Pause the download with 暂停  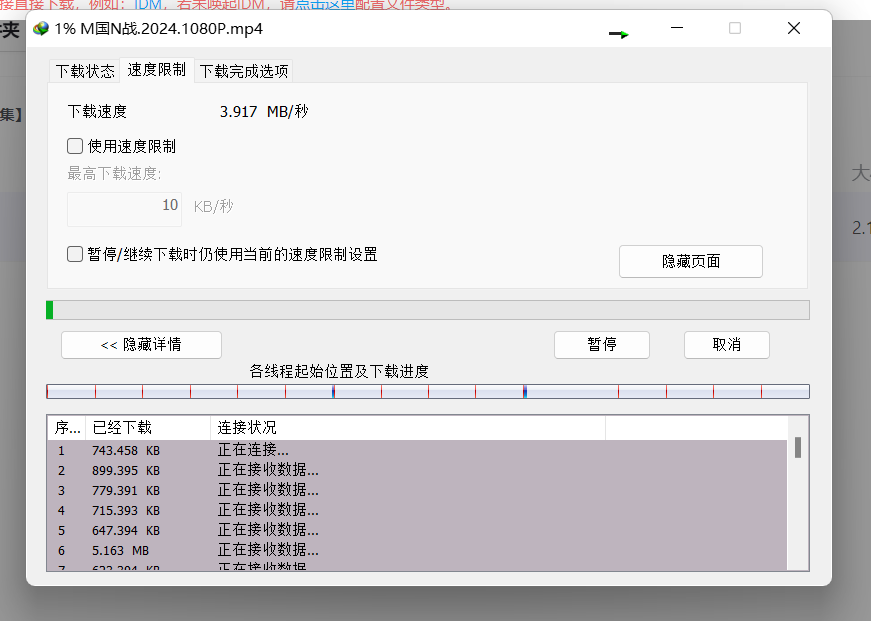(601, 345)
